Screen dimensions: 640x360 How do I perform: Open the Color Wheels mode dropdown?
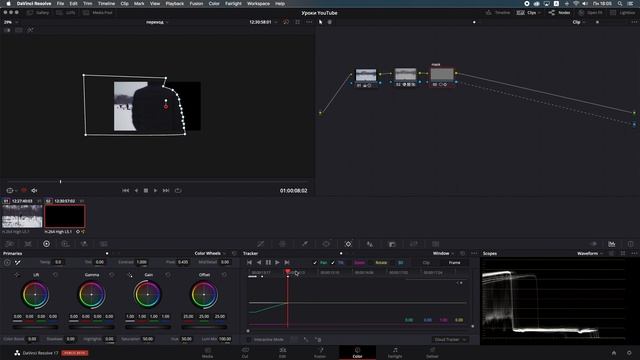pos(210,253)
